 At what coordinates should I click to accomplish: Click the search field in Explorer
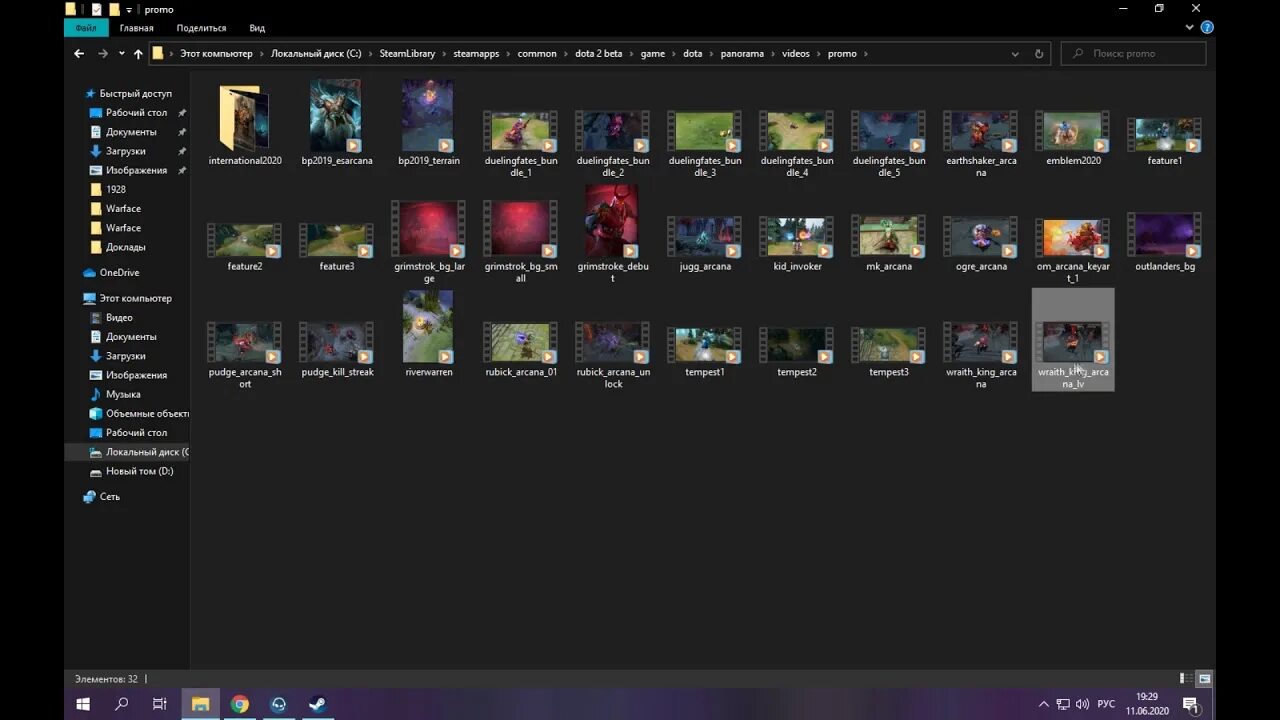(x=1133, y=54)
